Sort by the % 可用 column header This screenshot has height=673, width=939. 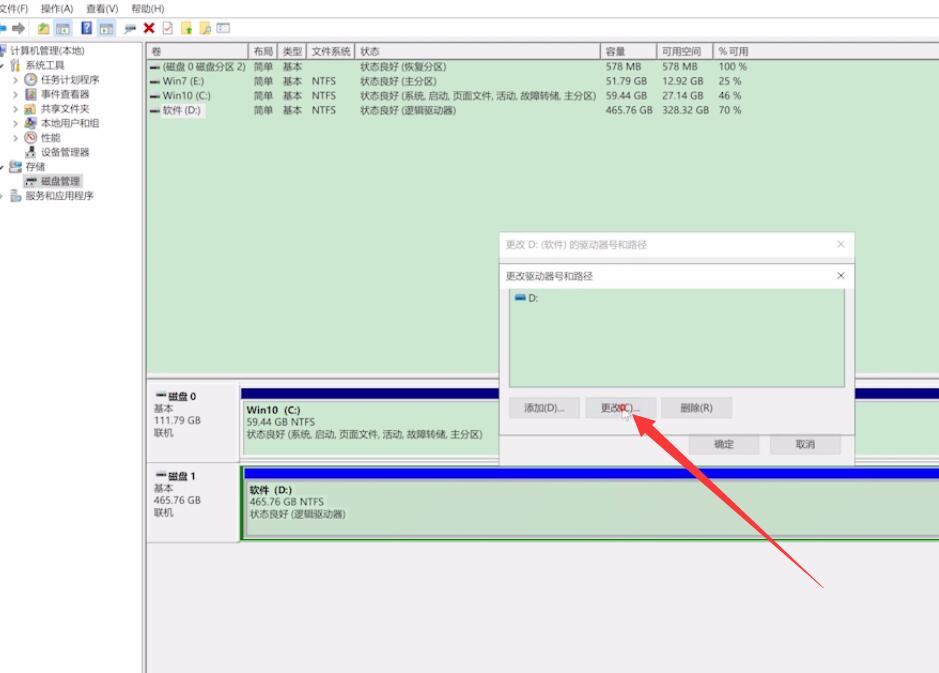[x=733, y=51]
